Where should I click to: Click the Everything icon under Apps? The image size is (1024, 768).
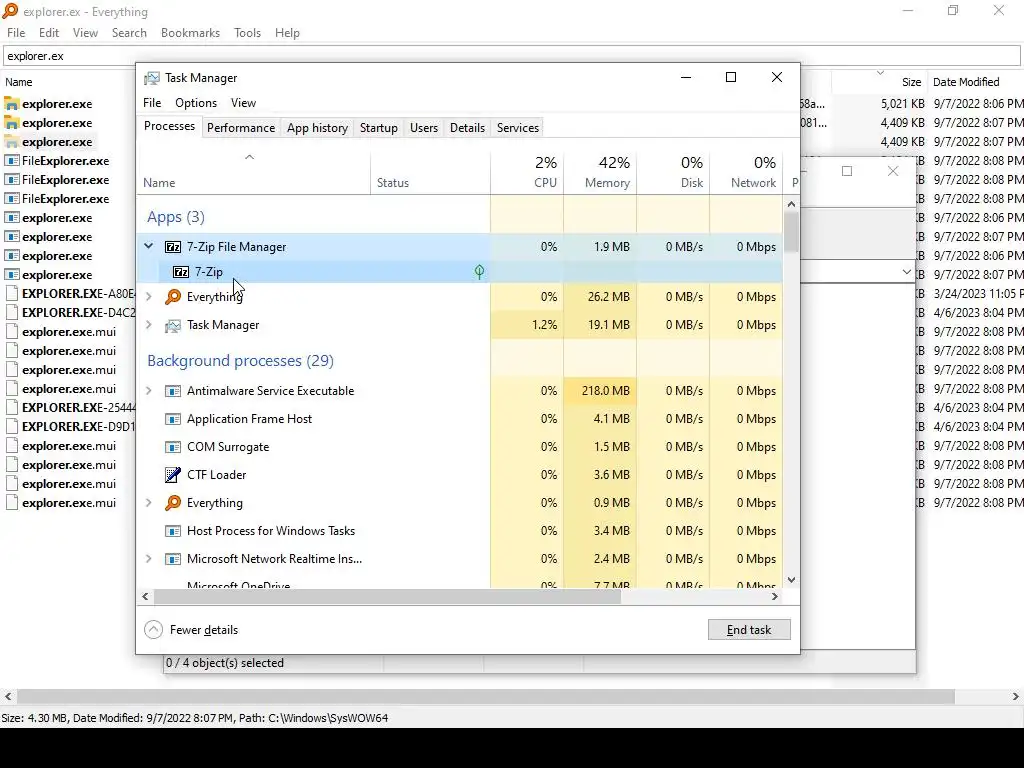pos(172,296)
